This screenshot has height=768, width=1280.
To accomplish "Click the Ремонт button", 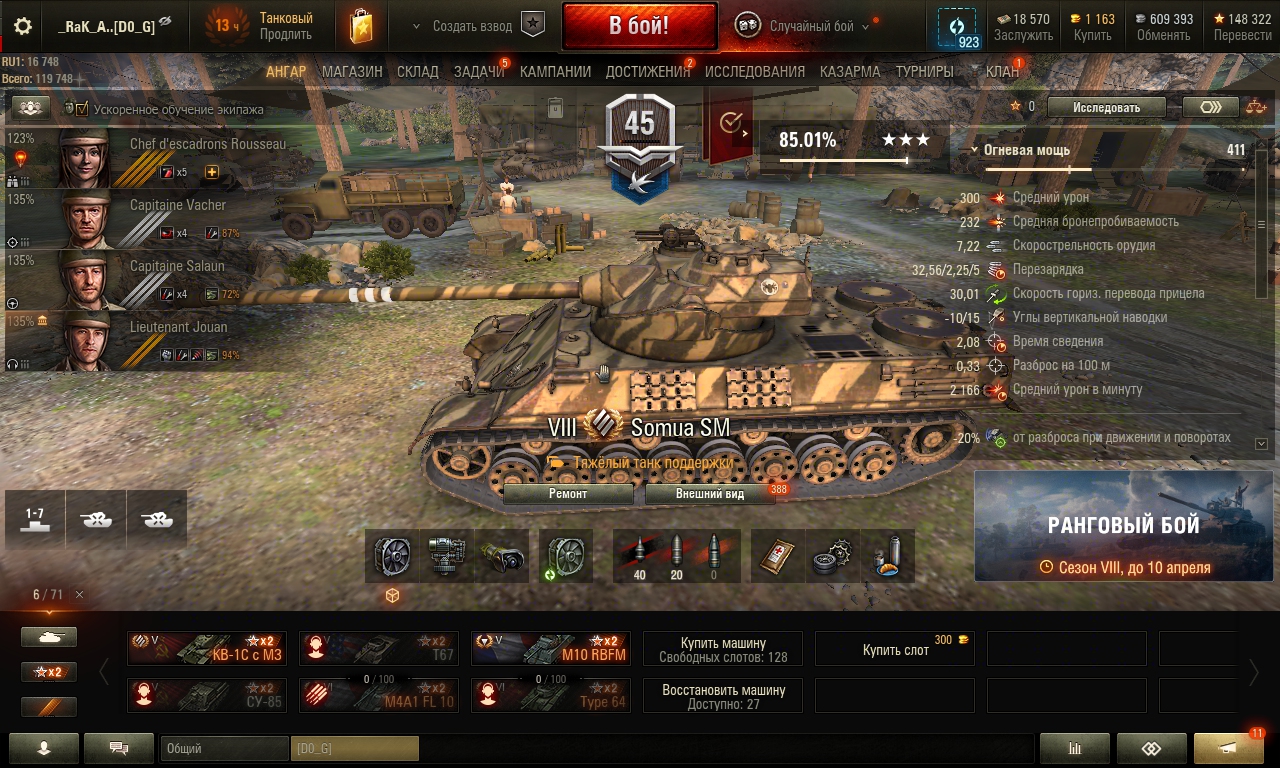I will 568,494.
